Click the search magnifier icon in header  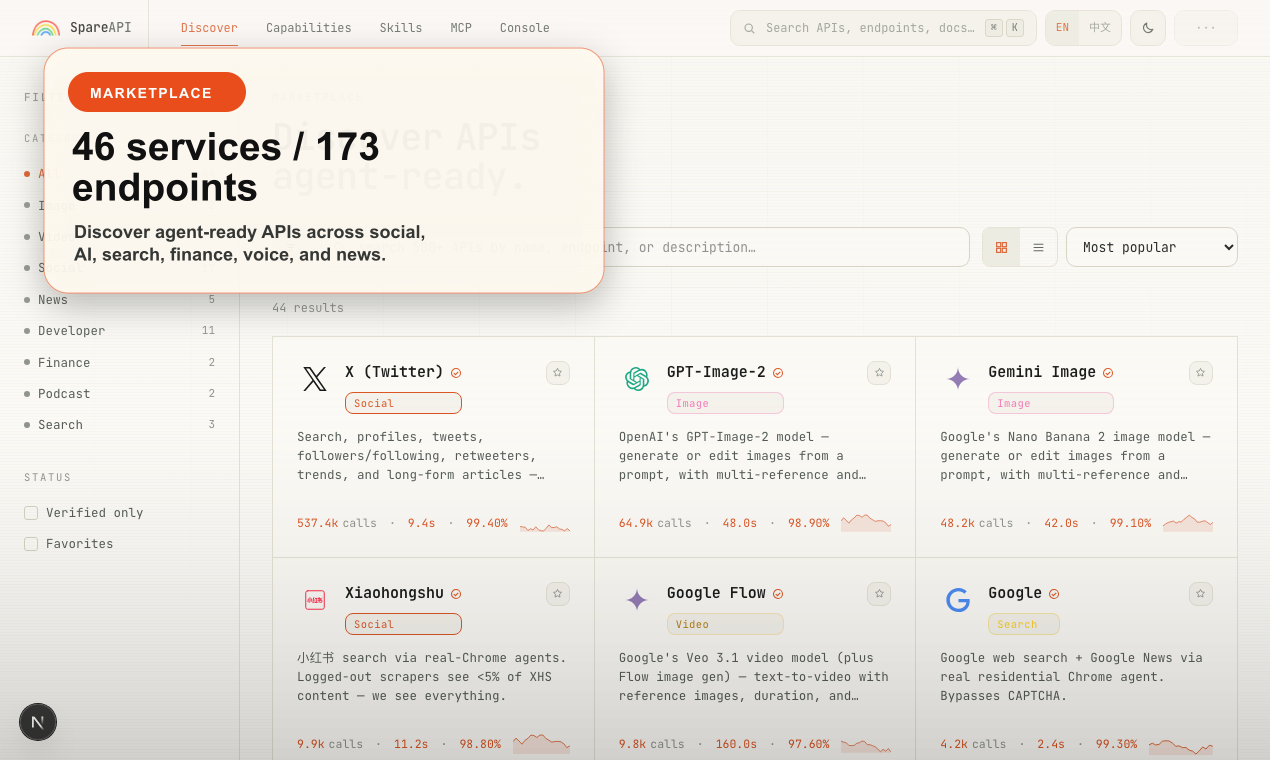tap(749, 28)
